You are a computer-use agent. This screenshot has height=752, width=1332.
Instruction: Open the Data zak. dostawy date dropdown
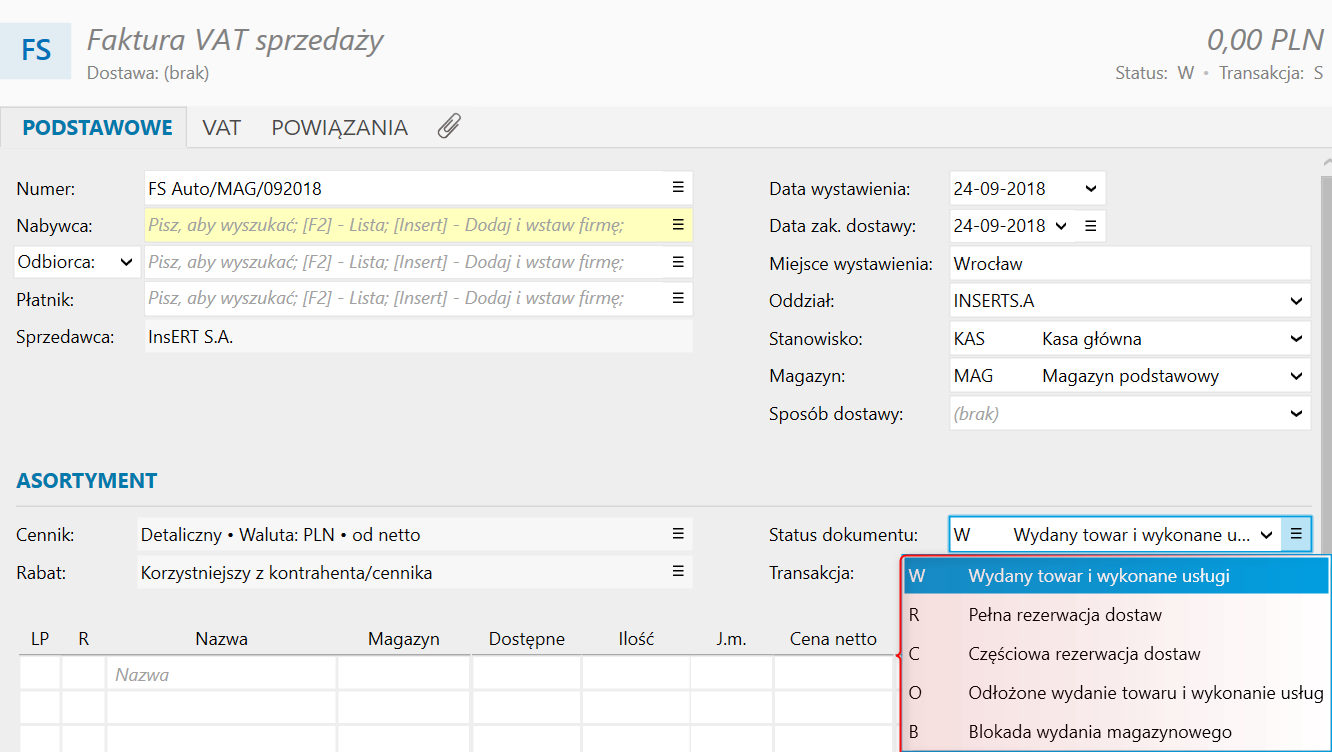pyautogui.click(x=1061, y=226)
